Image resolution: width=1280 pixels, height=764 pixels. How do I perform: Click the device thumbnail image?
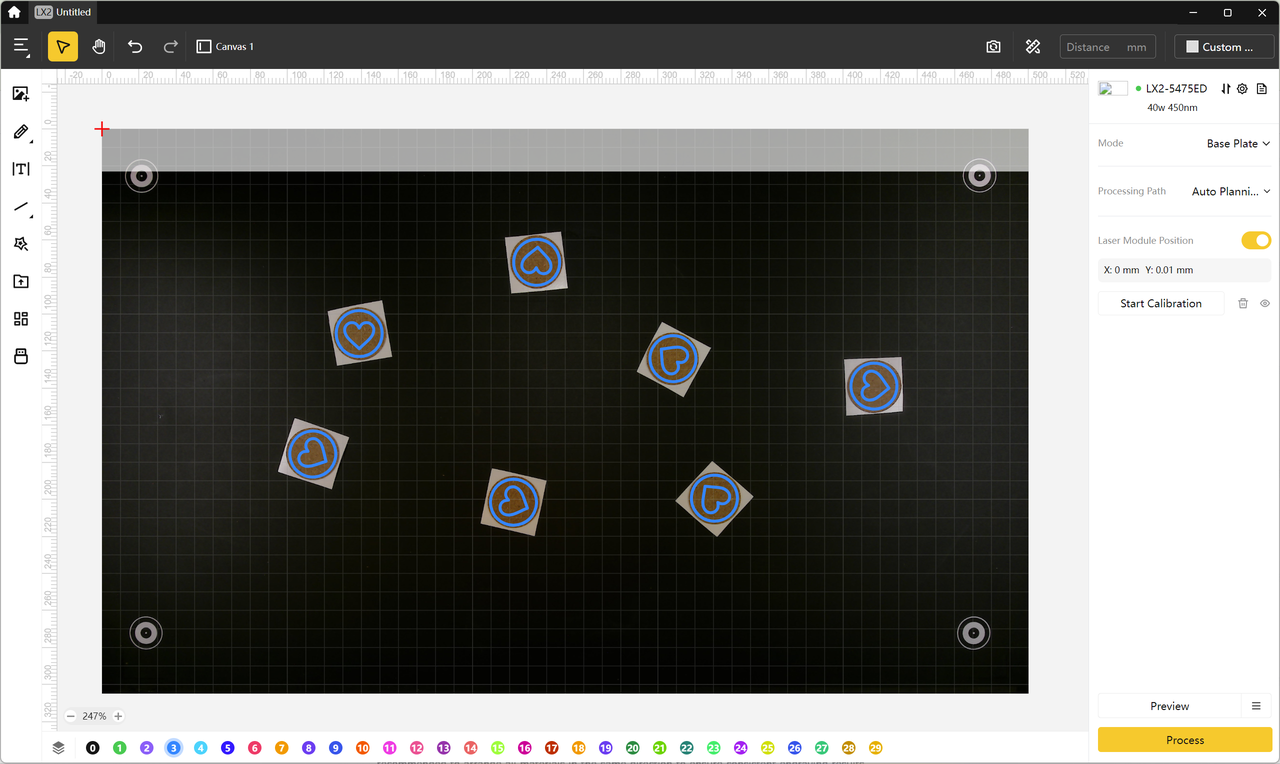(1113, 89)
